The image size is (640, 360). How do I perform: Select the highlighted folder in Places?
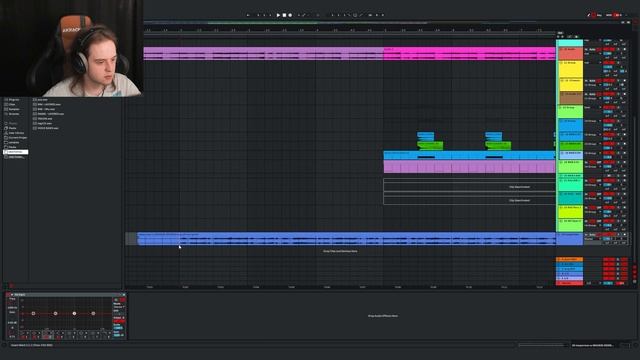16,152
